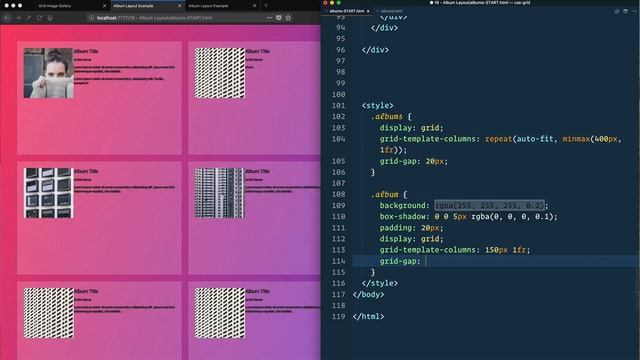Open the browser home page

(x=50, y=18)
